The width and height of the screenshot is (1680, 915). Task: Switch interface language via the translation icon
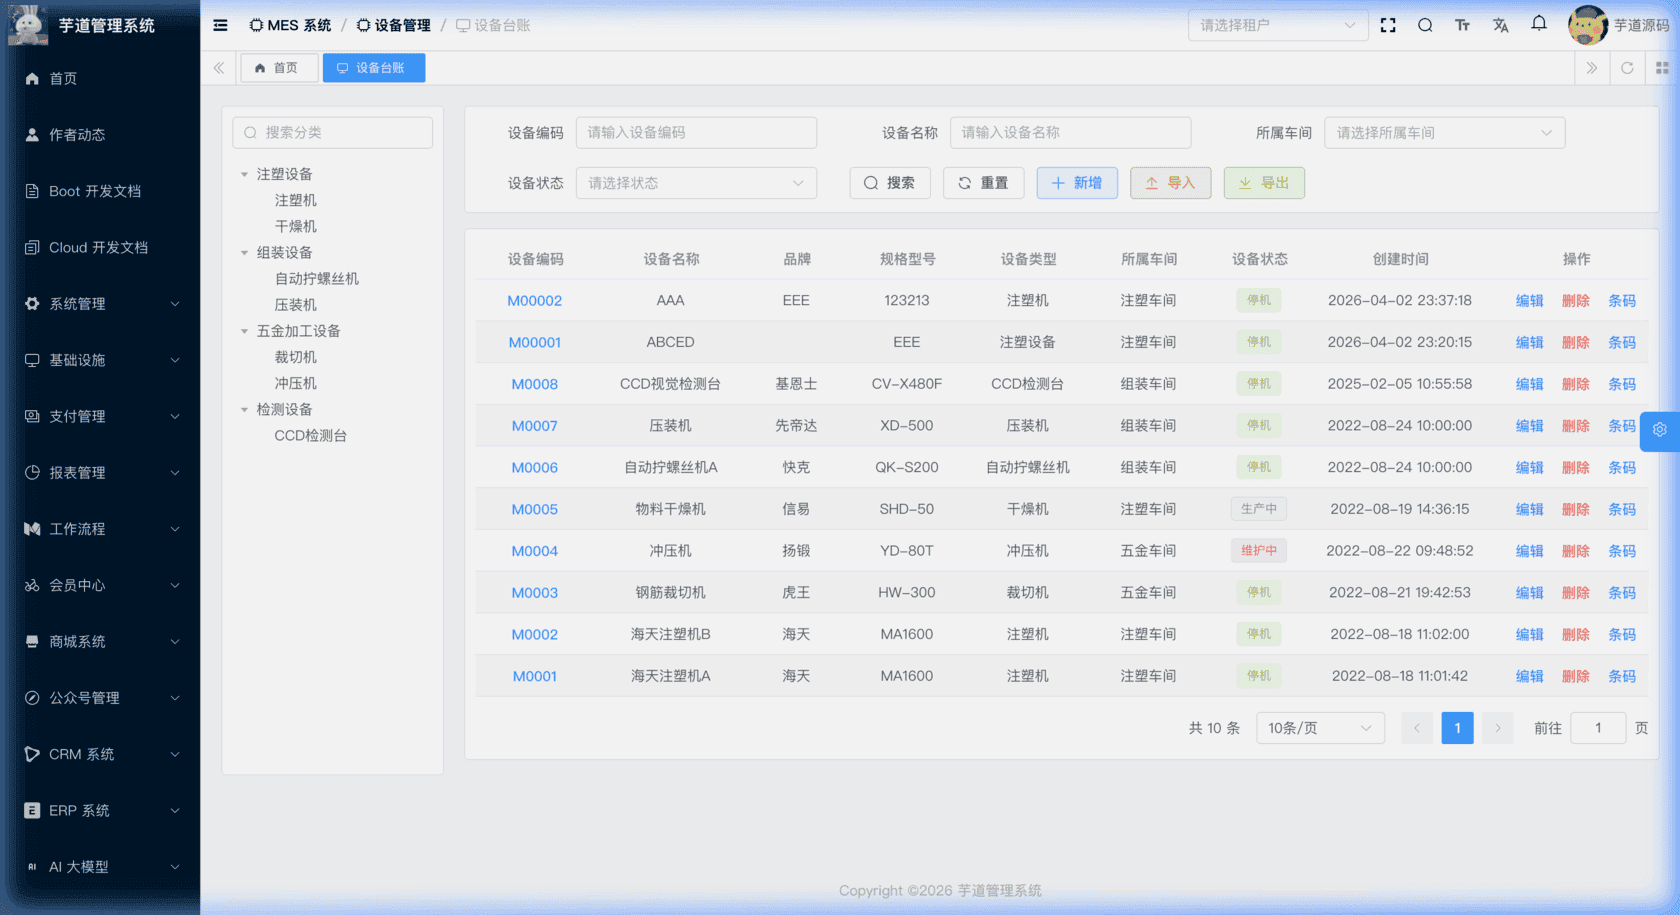coord(1500,25)
